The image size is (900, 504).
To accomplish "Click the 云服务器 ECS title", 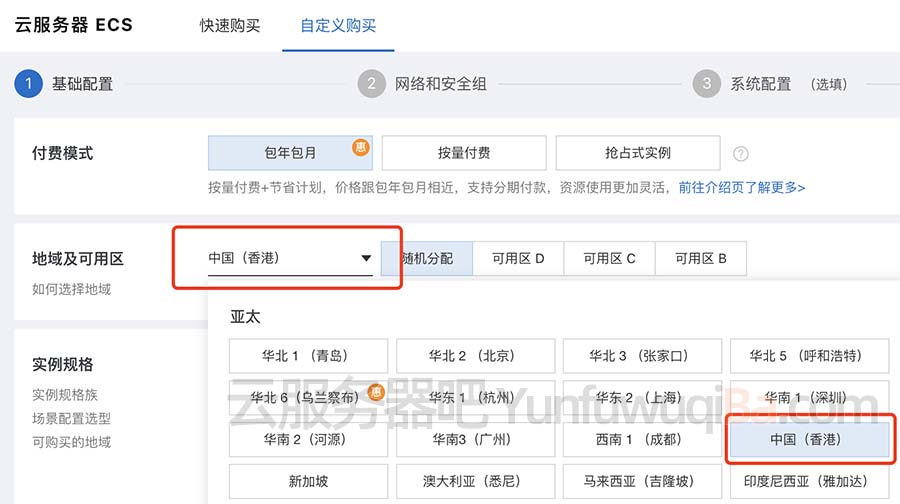I will tap(73, 25).
